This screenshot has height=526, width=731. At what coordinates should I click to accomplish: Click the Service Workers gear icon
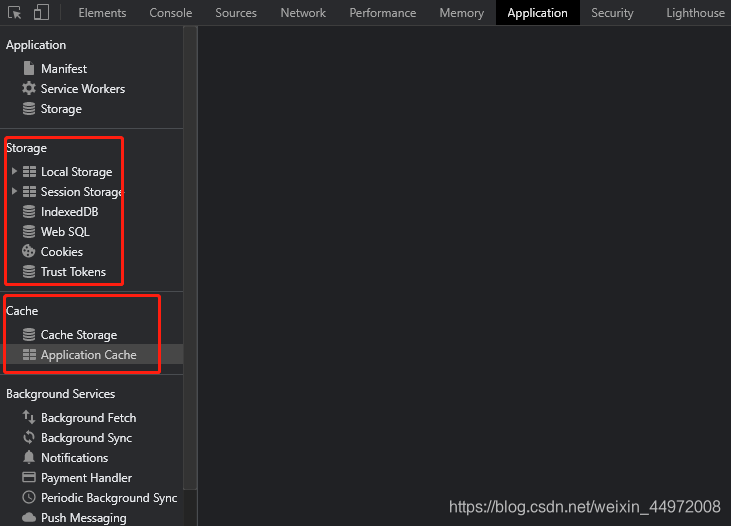[29, 88]
